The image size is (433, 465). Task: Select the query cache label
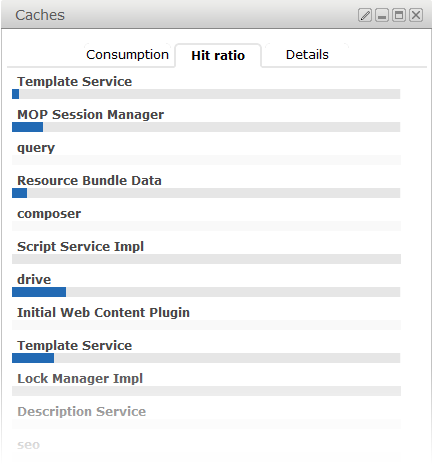click(x=36, y=148)
